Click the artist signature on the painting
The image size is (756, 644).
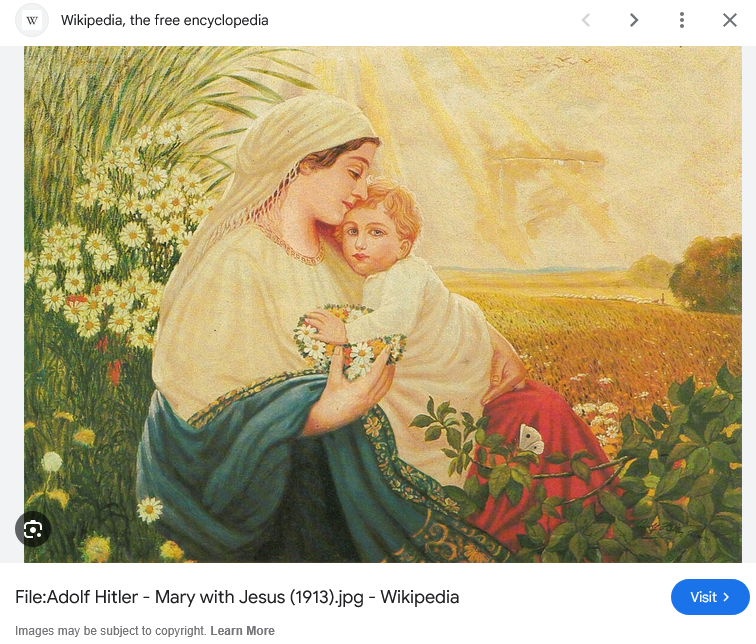[x=663, y=530]
